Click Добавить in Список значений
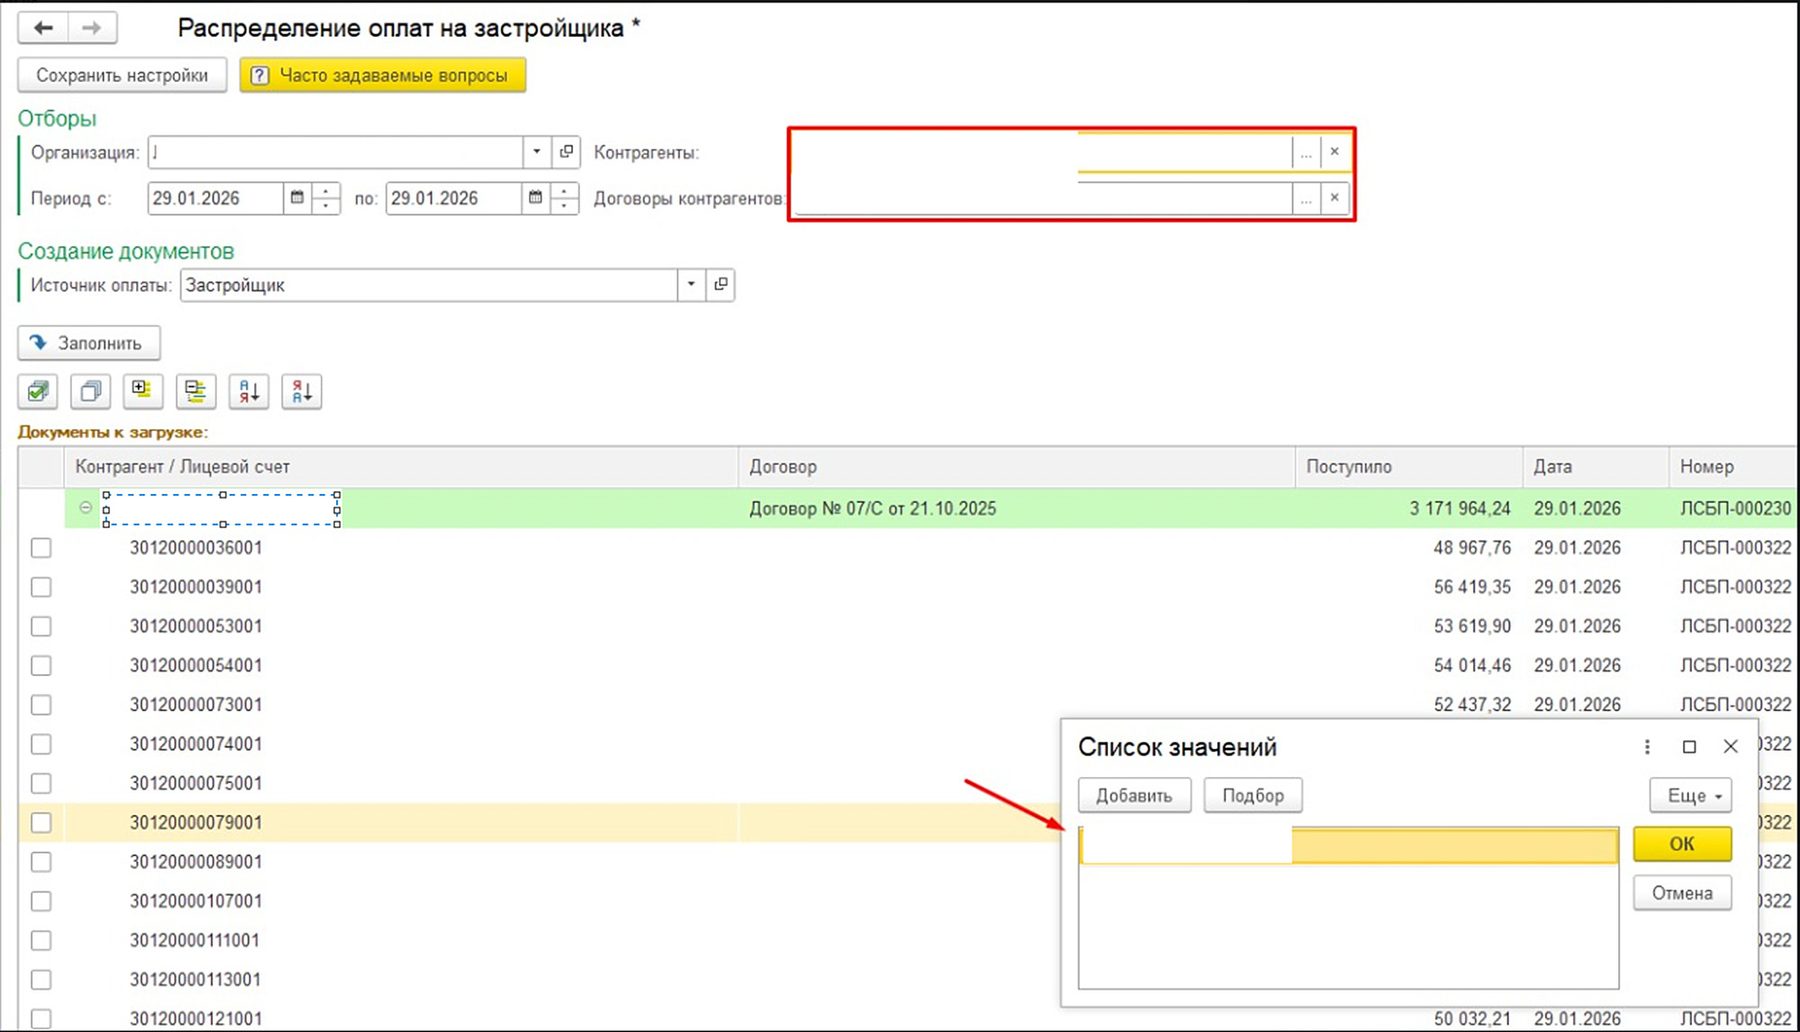 point(1134,796)
